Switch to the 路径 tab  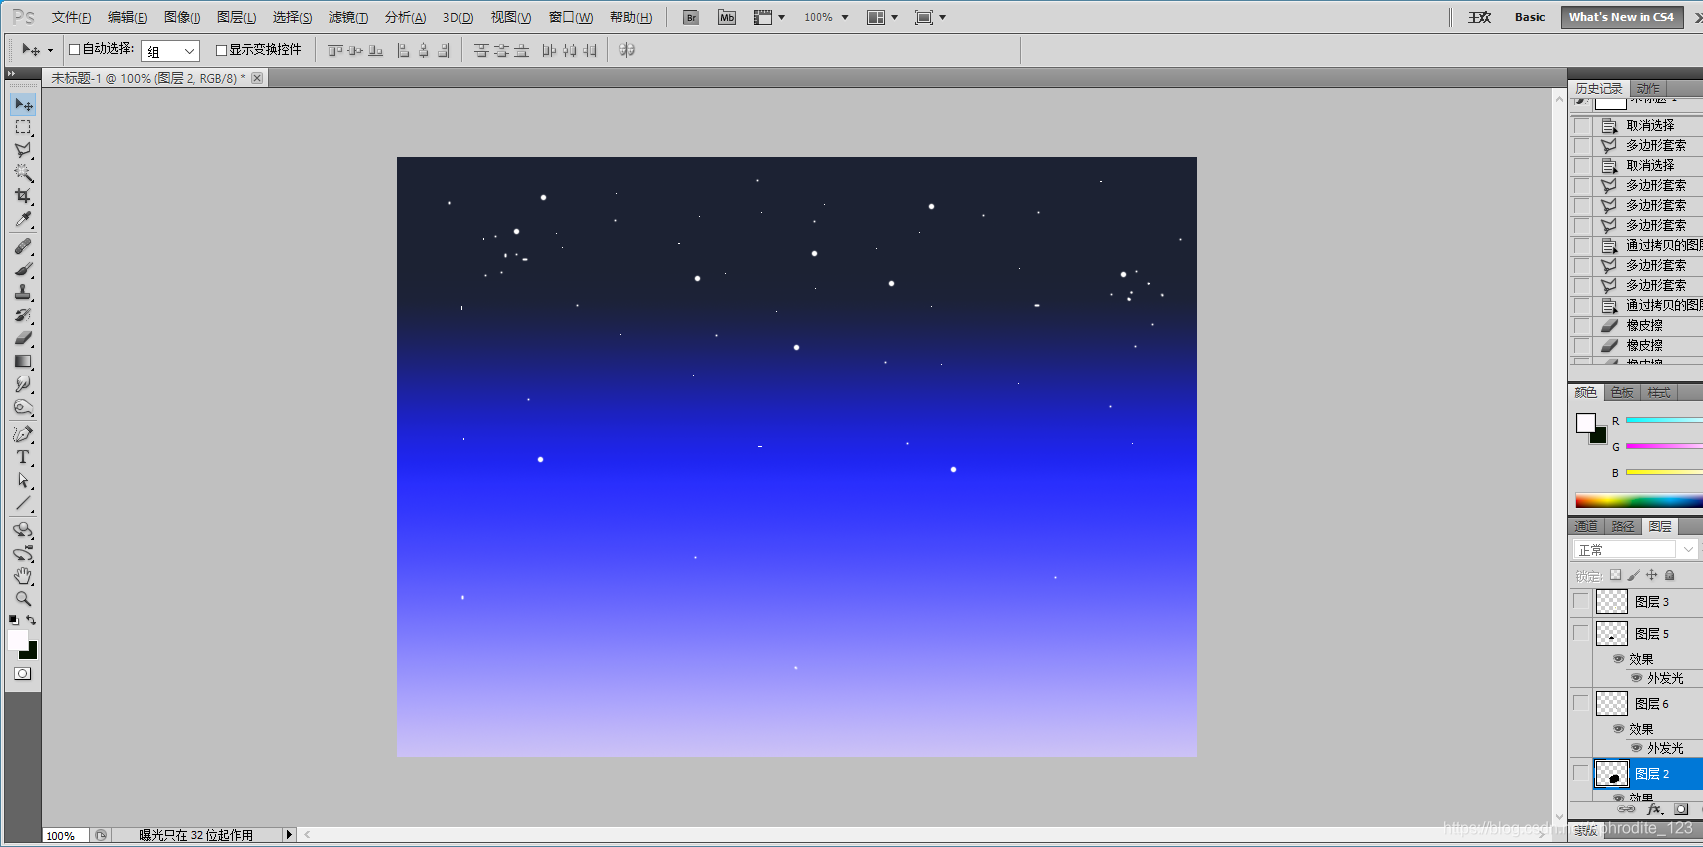click(x=1623, y=526)
